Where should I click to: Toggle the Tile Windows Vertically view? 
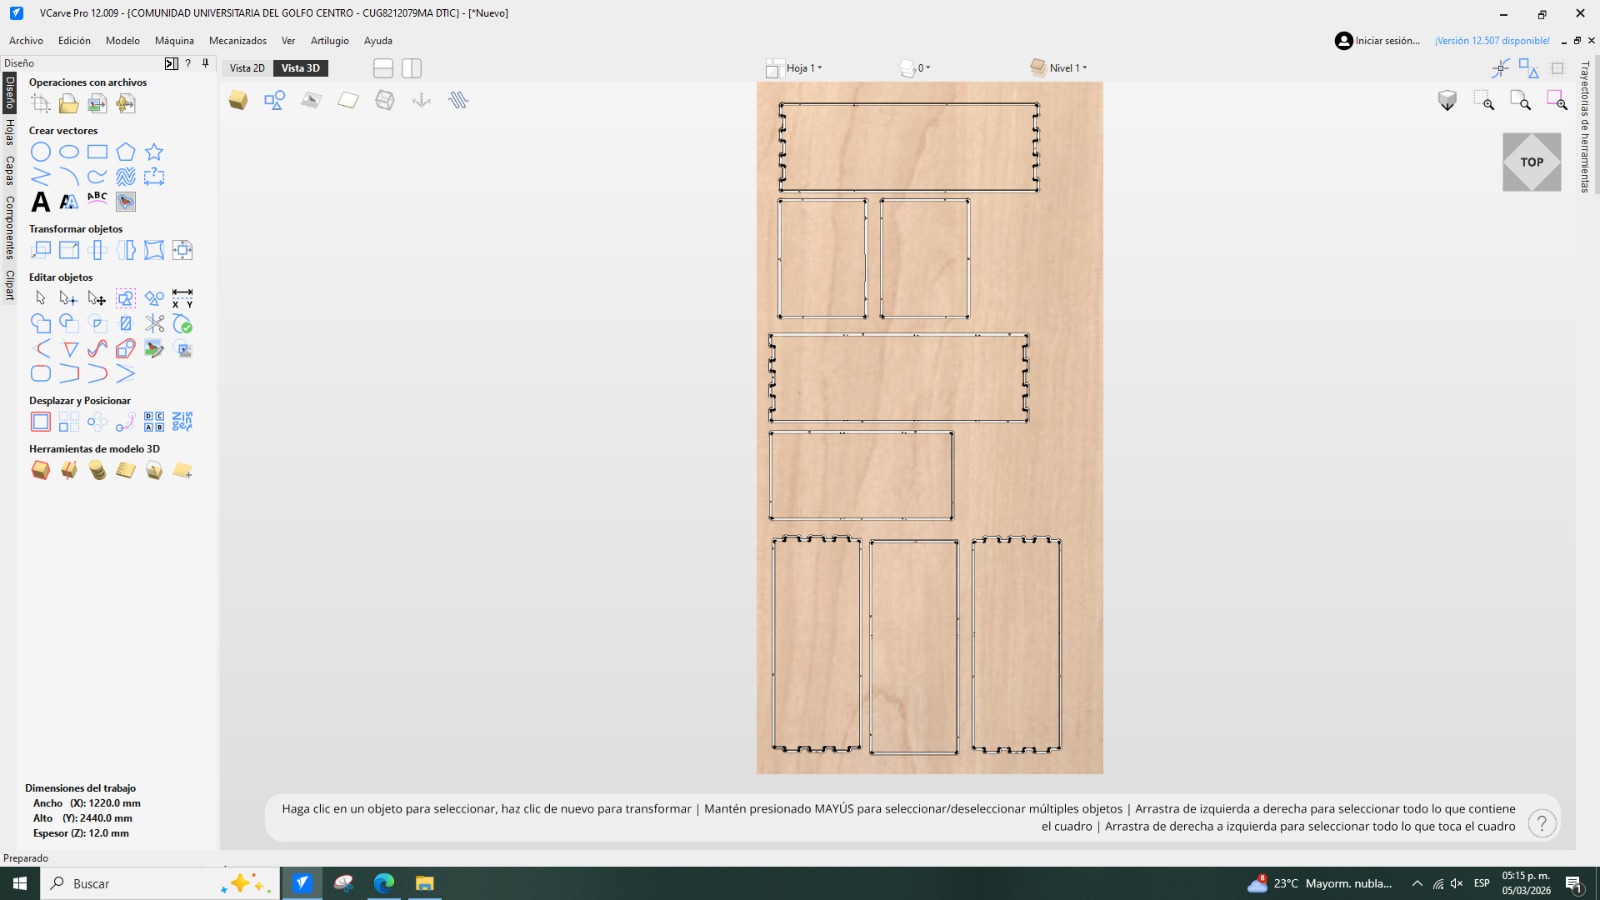411,68
